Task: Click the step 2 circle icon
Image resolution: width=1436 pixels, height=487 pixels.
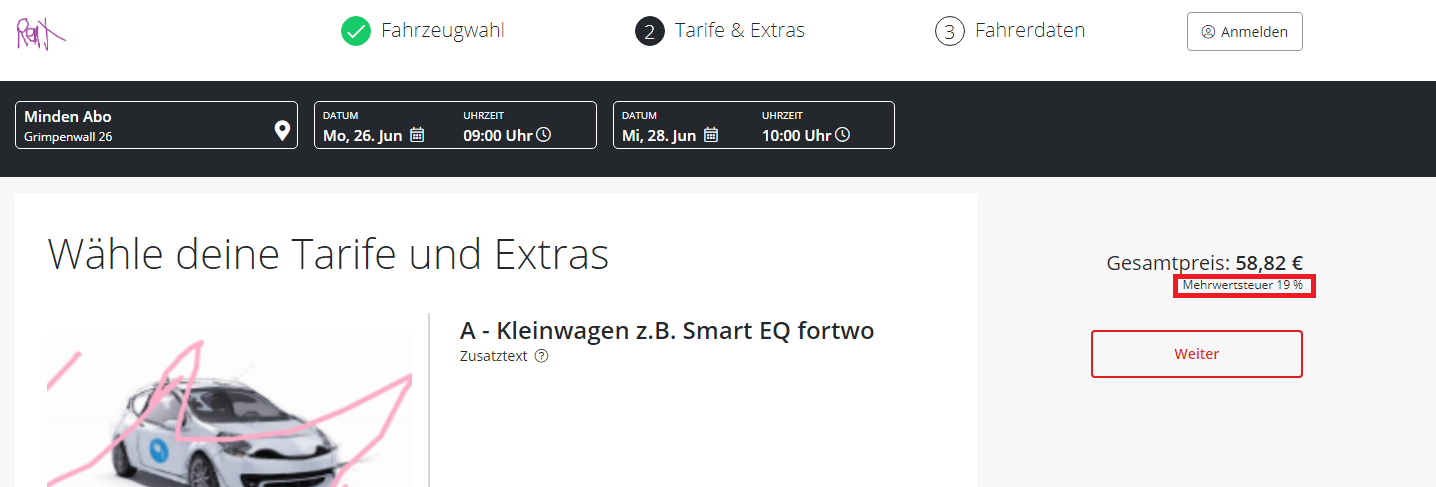Action: 649,31
